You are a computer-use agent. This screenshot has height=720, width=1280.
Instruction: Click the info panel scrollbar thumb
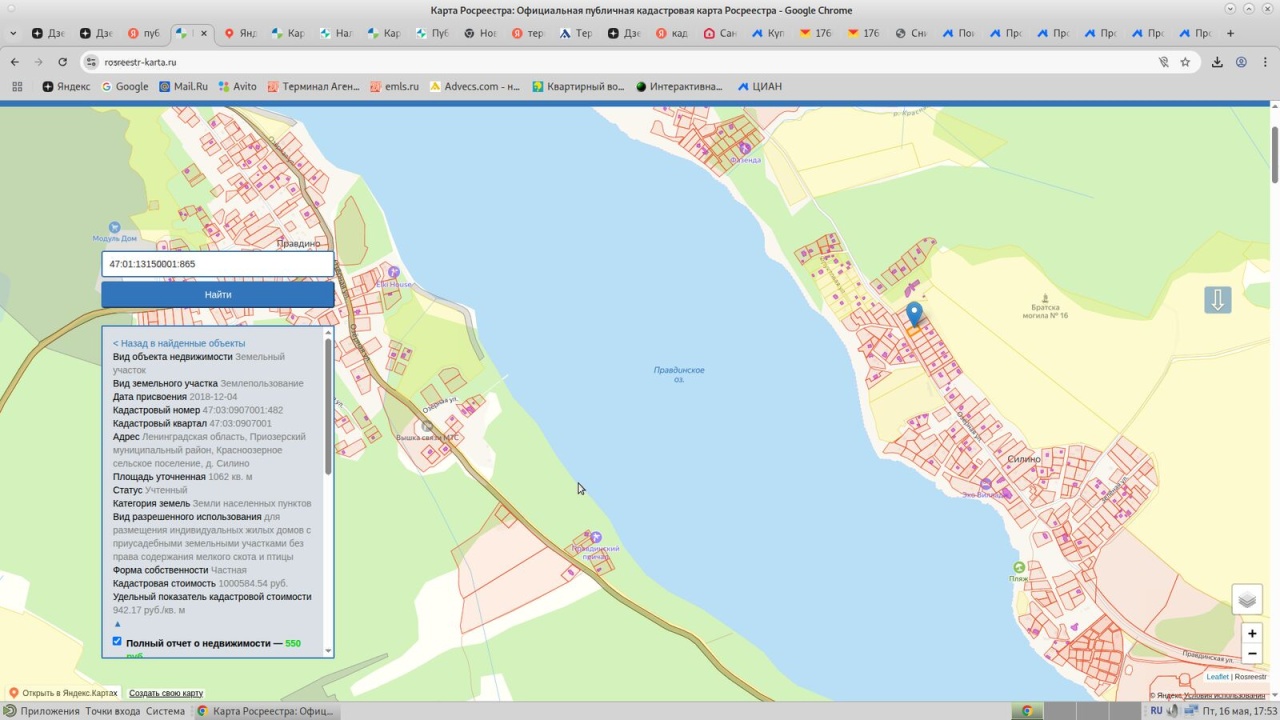coord(328,406)
